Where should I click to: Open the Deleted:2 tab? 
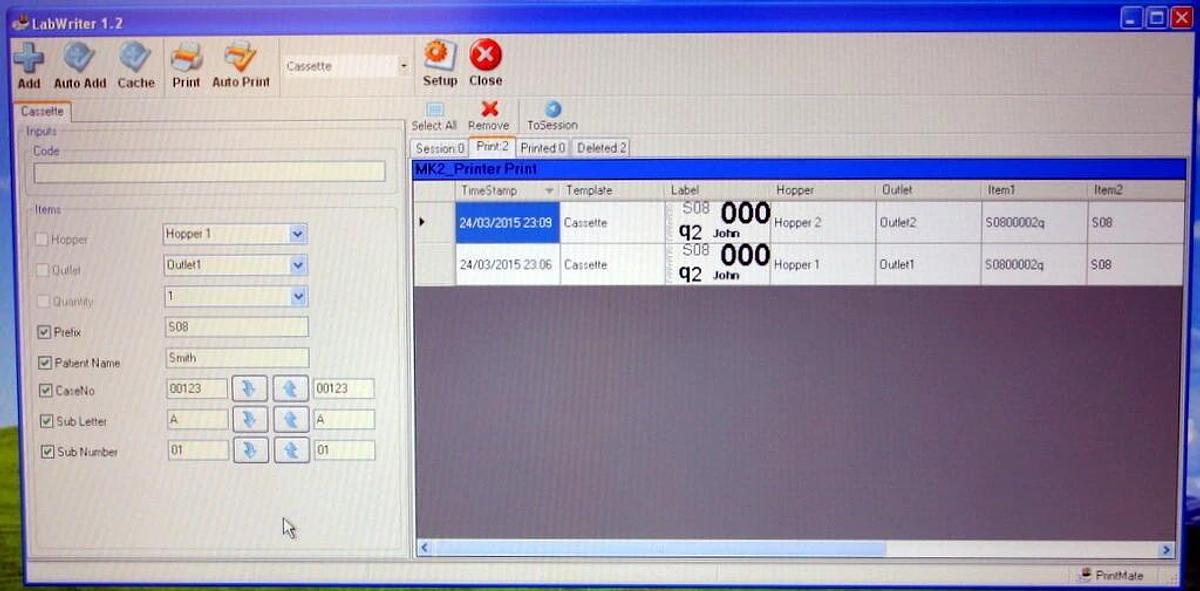600,147
